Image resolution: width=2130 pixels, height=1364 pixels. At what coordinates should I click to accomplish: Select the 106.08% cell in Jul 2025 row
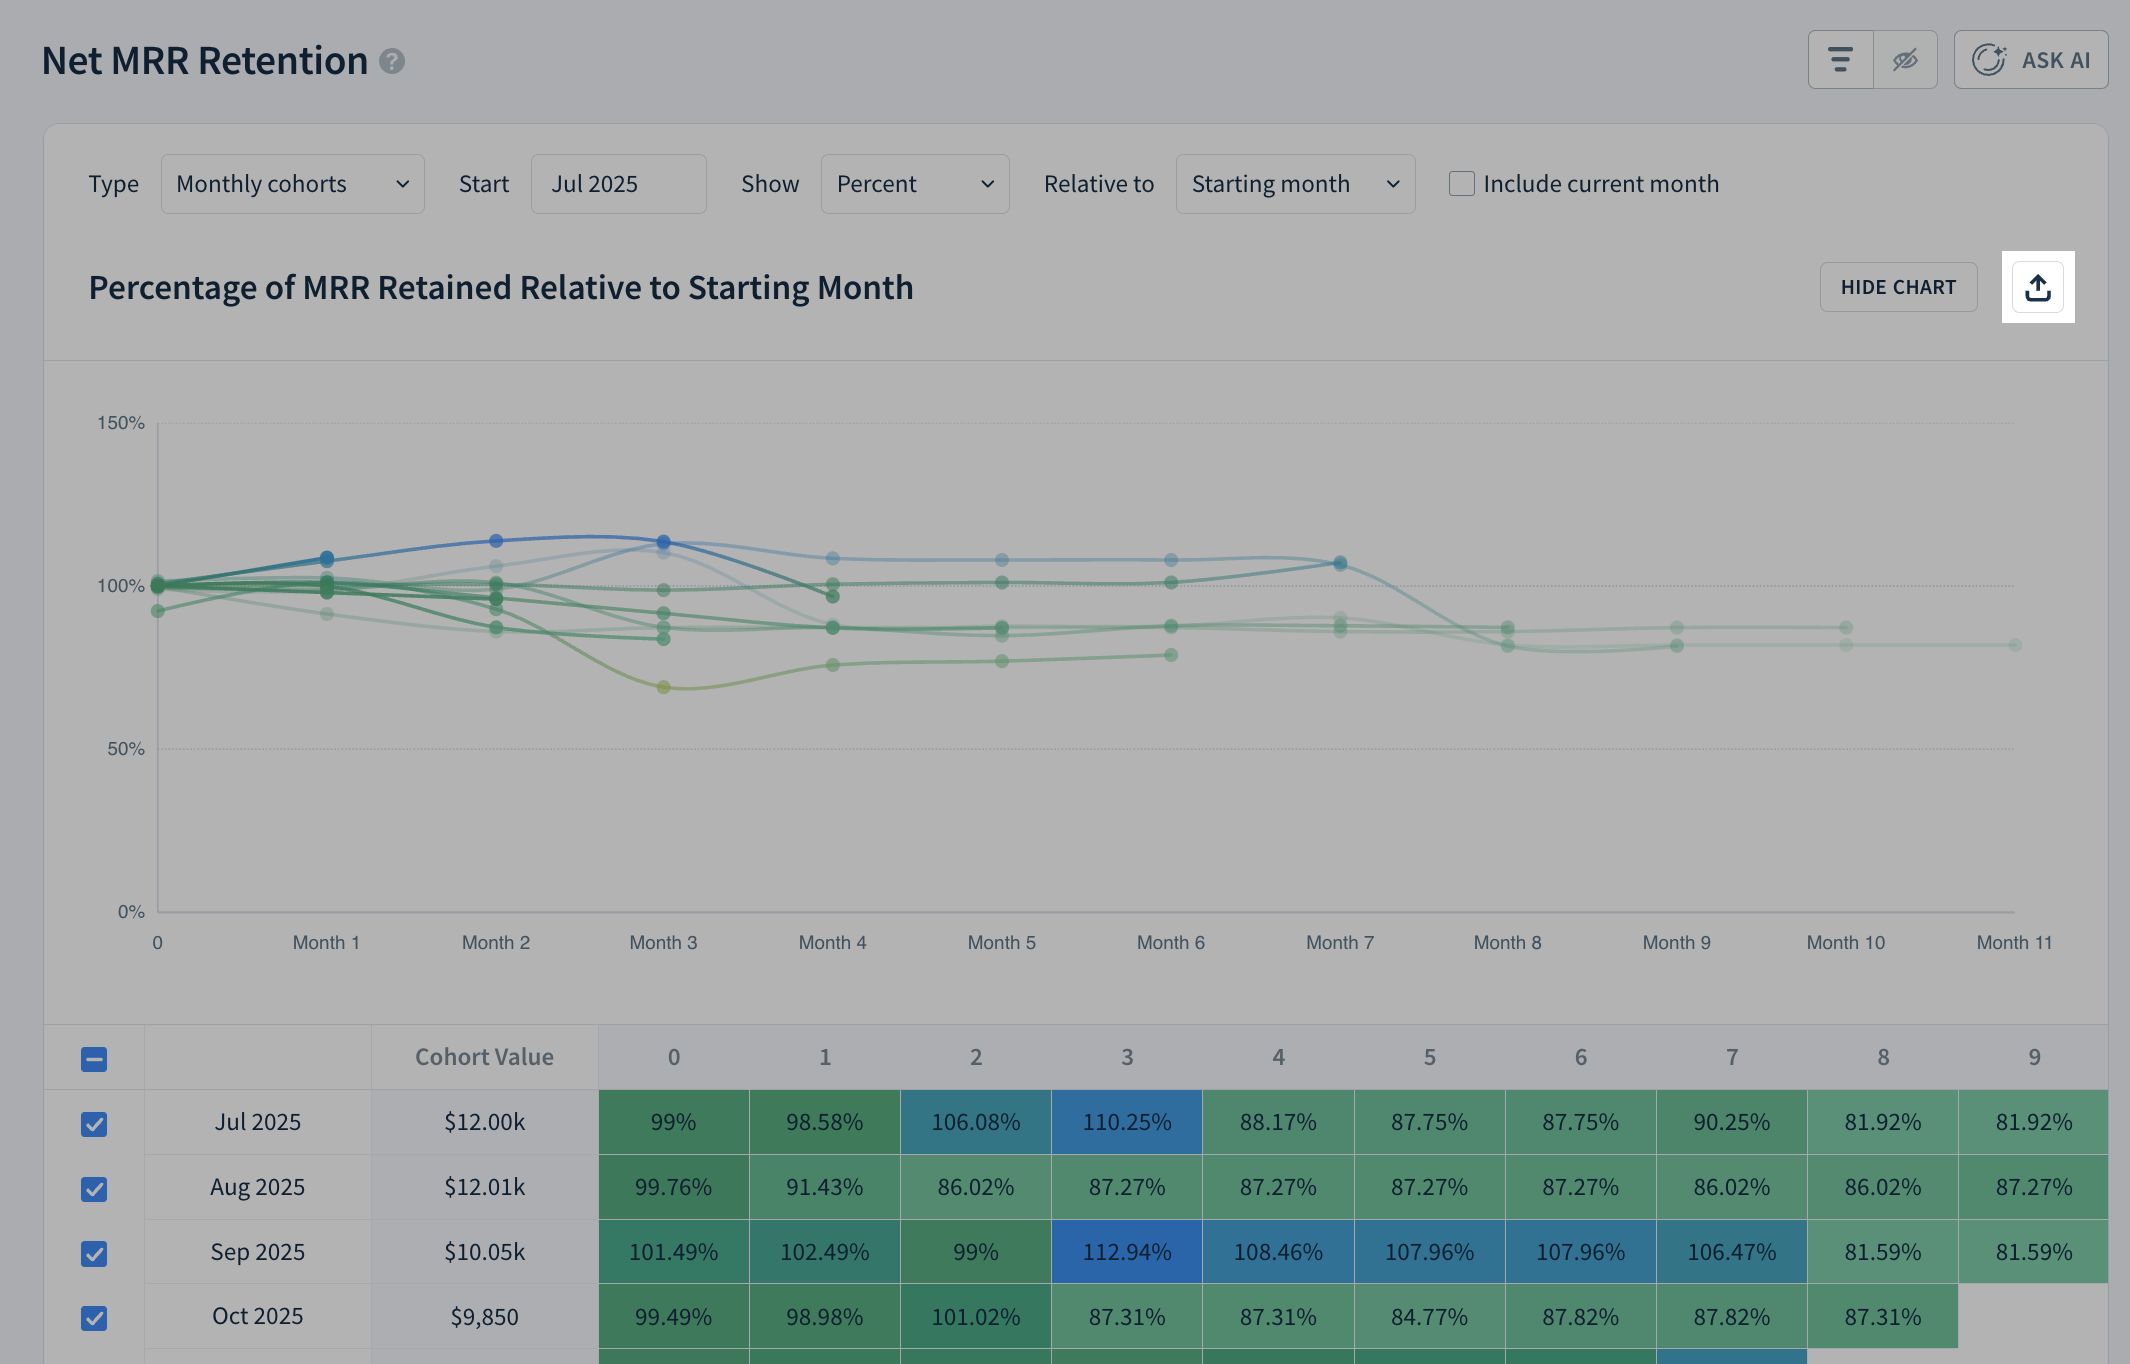point(976,1122)
